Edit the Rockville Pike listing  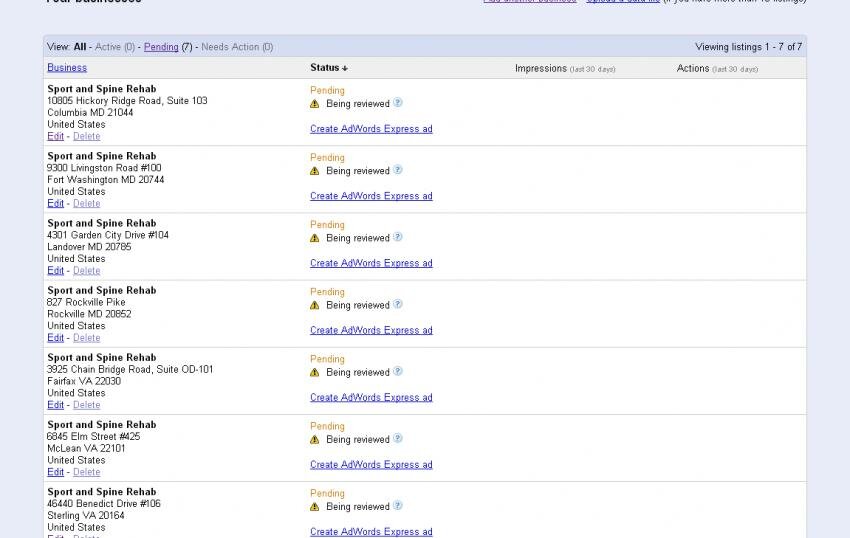click(55, 338)
